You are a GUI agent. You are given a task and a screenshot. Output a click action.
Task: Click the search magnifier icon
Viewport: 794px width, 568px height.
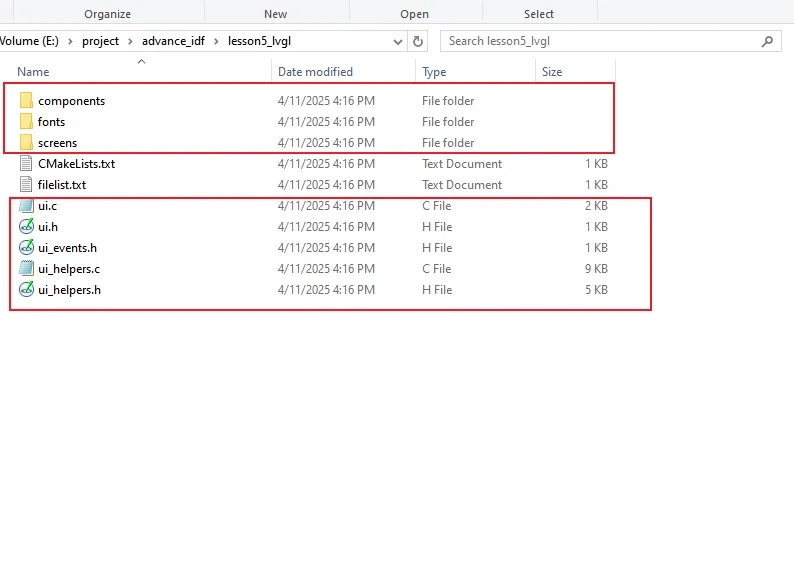[x=767, y=41]
